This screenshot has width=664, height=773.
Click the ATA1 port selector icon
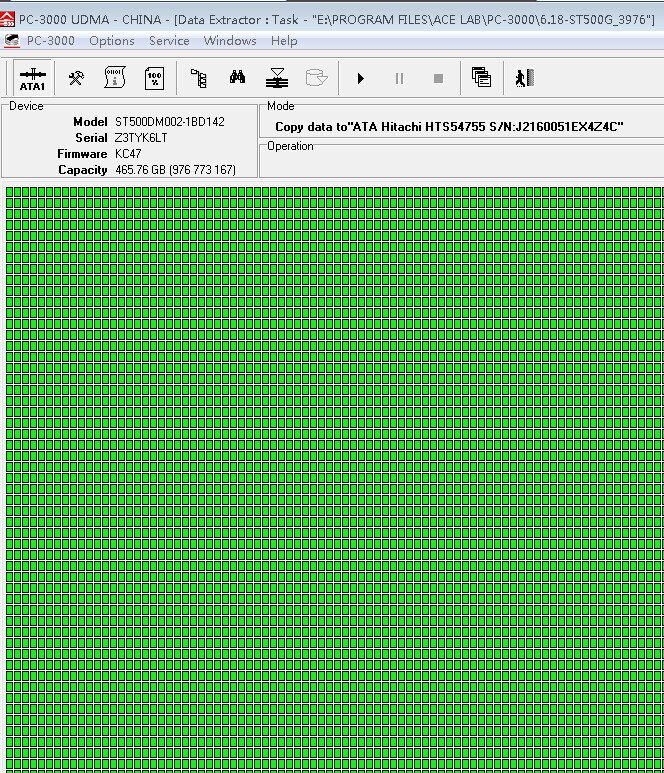point(32,78)
